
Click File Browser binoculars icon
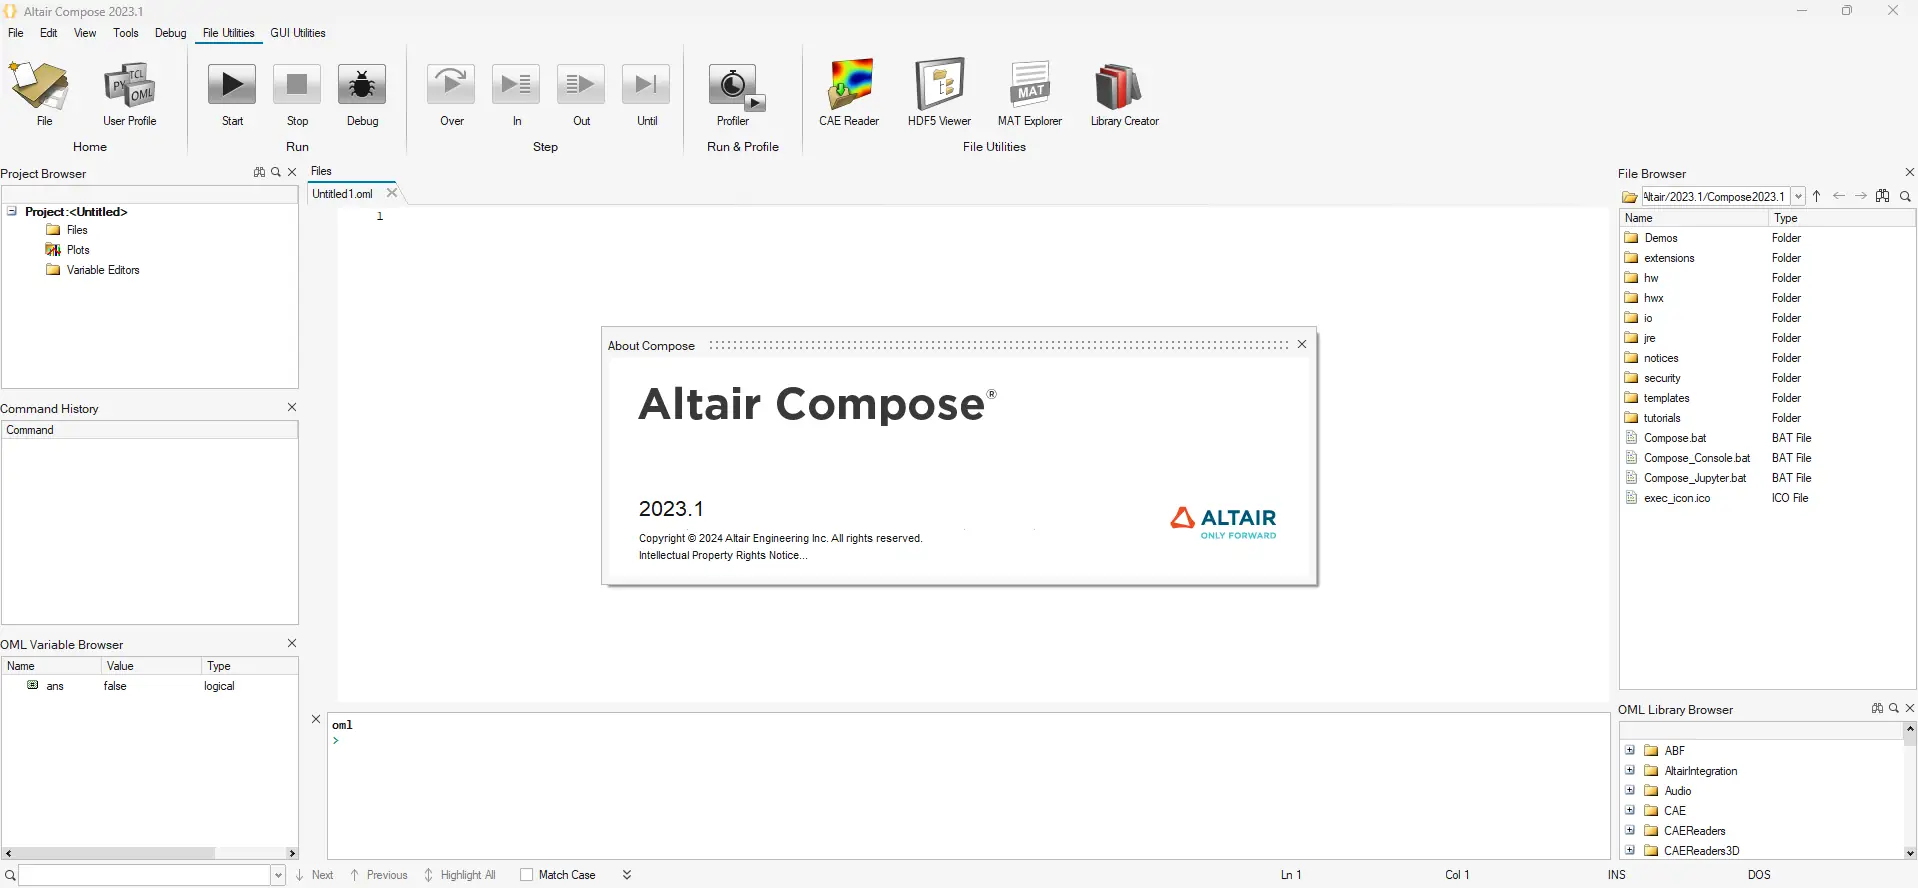tap(1883, 196)
